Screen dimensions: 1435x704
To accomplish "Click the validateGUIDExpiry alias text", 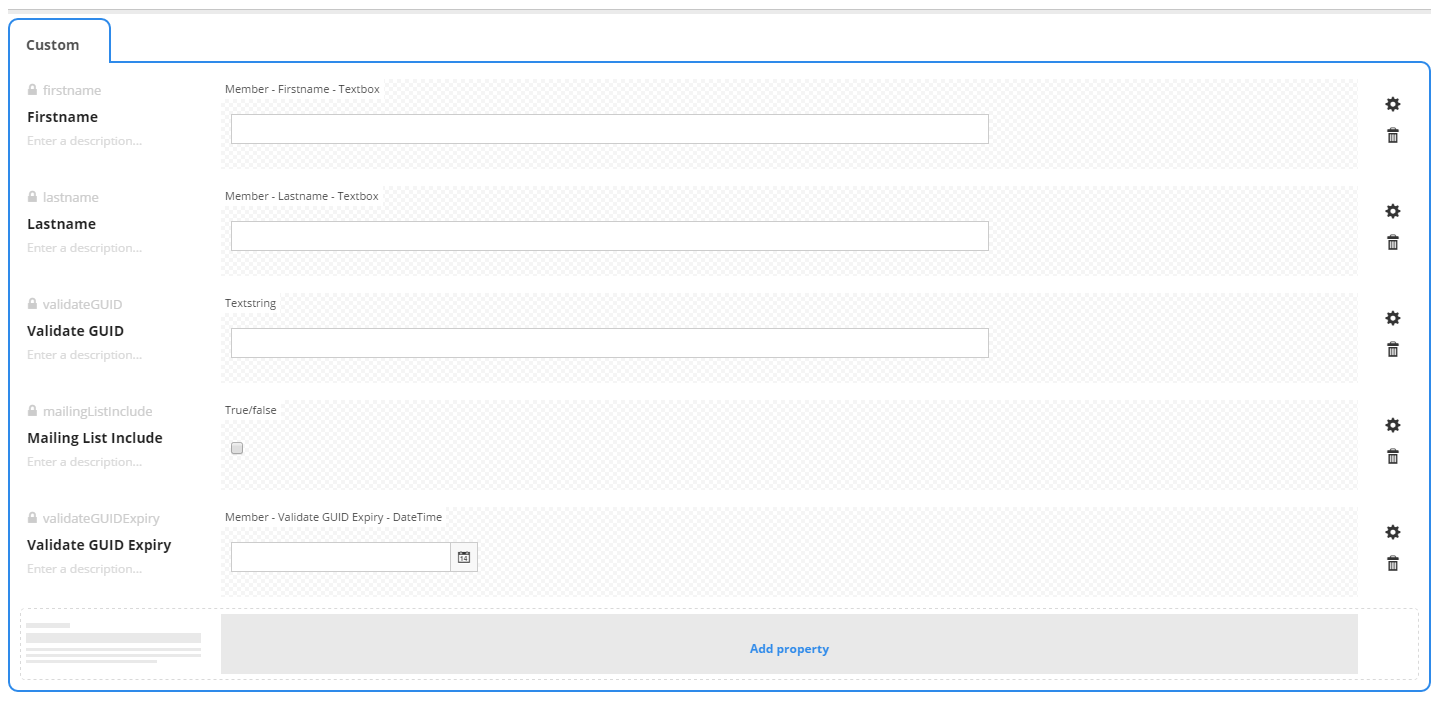I will 101,518.
